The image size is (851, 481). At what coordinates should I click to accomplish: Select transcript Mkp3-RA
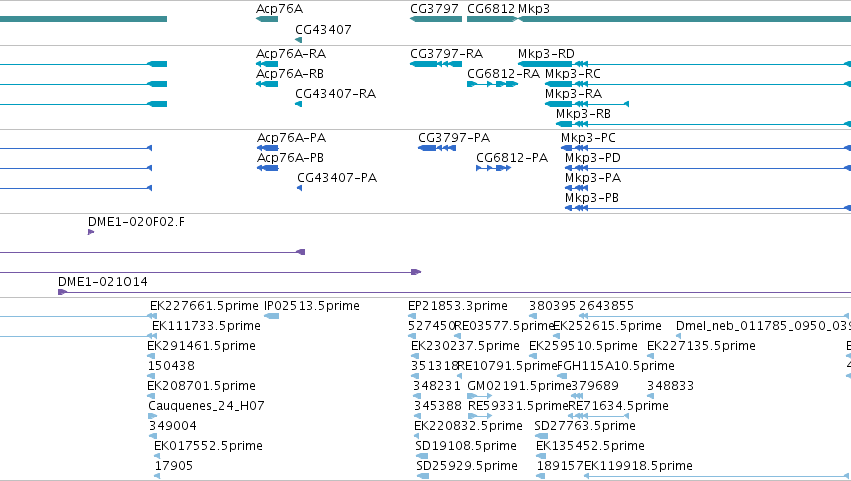(x=573, y=94)
